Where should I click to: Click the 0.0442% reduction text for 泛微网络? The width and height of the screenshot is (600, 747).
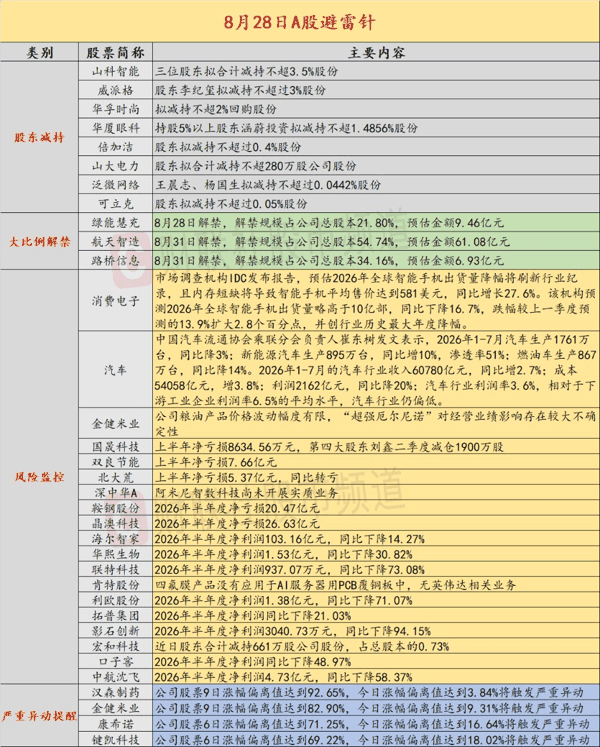(x=268, y=185)
